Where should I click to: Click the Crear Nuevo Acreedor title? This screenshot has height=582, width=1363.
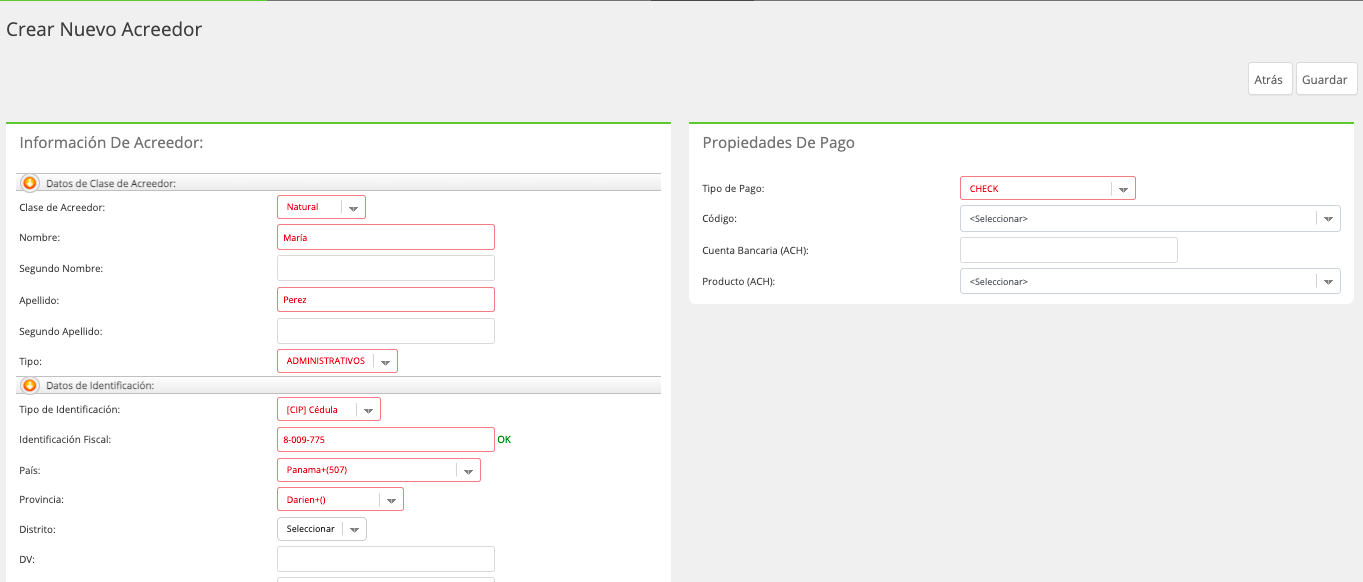tap(104, 29)
